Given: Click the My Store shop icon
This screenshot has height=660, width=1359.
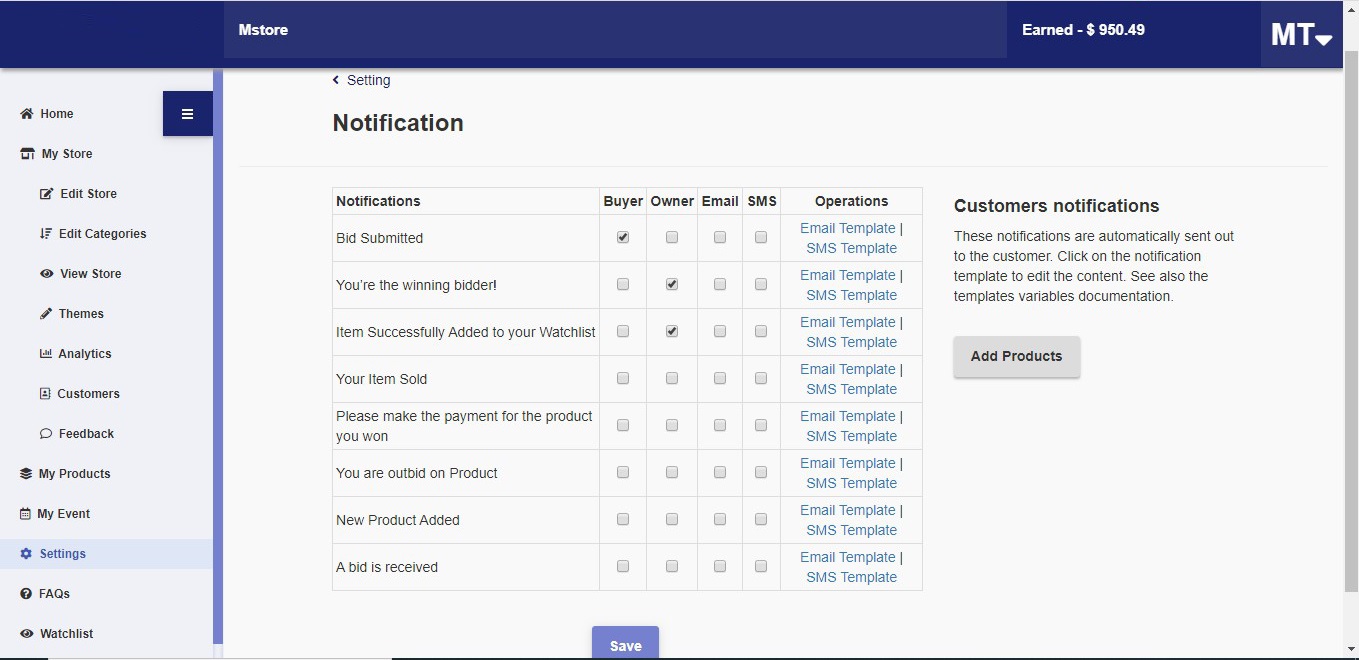Looking at the screenshot, I should [x=27, y=154].
